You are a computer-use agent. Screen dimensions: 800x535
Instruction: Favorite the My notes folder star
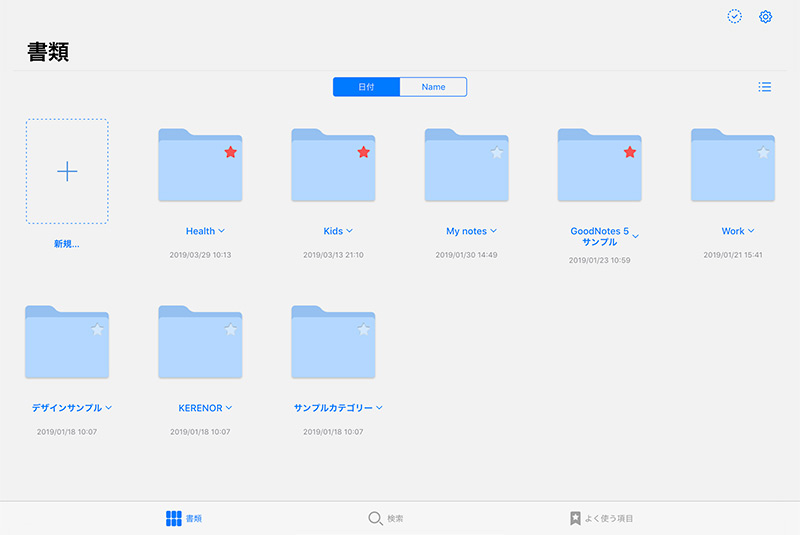click(497, 152)
